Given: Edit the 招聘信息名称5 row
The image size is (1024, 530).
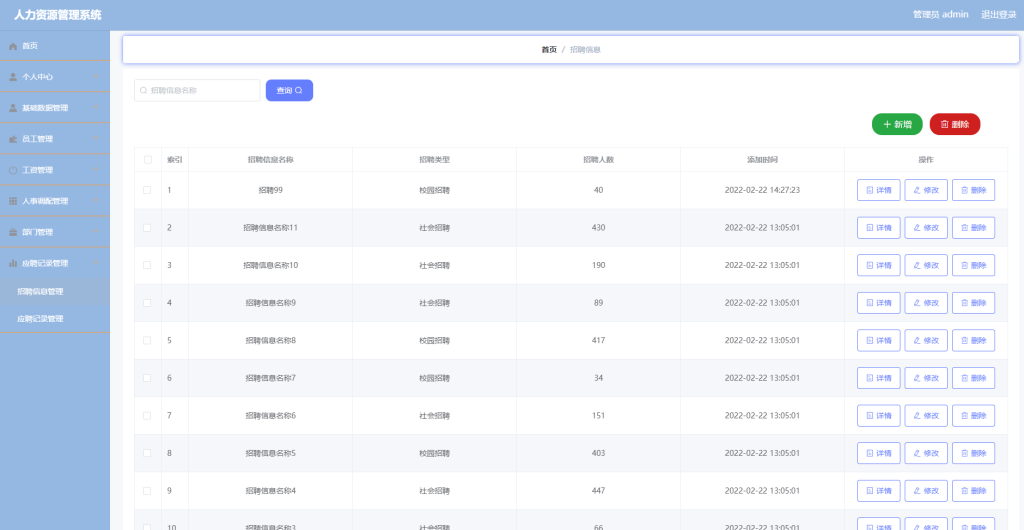Looking at the screenshot, I should tap(926, 453).
